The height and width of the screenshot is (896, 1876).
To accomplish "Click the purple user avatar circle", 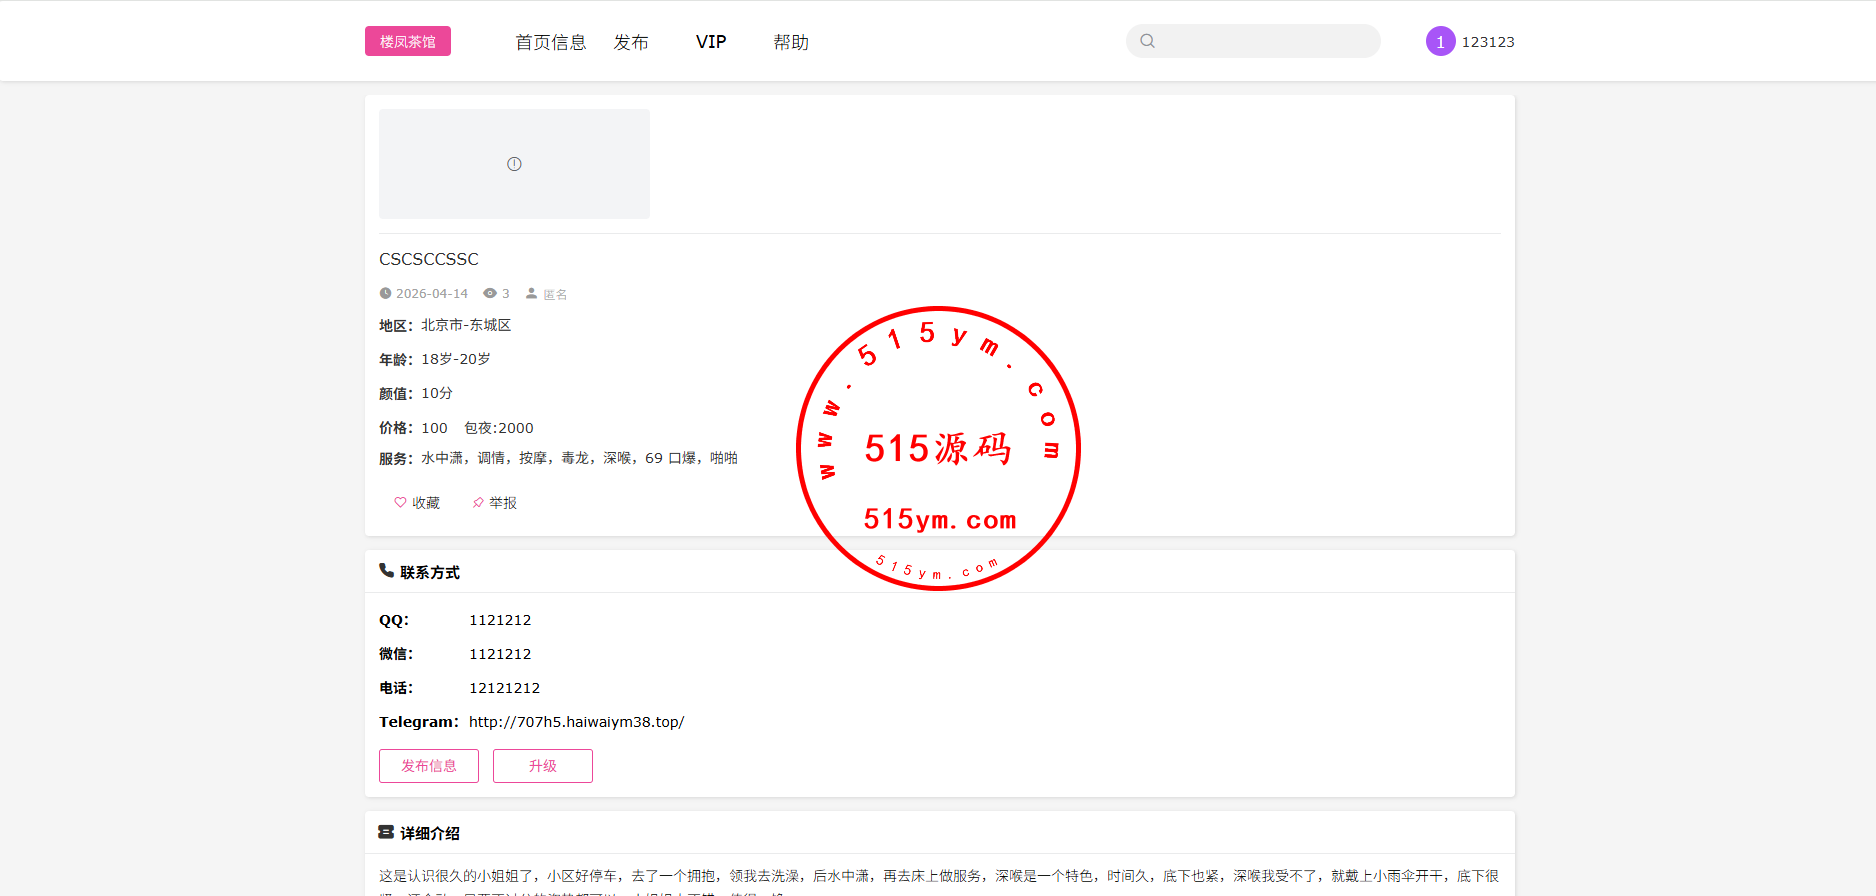I will 1440,41.
